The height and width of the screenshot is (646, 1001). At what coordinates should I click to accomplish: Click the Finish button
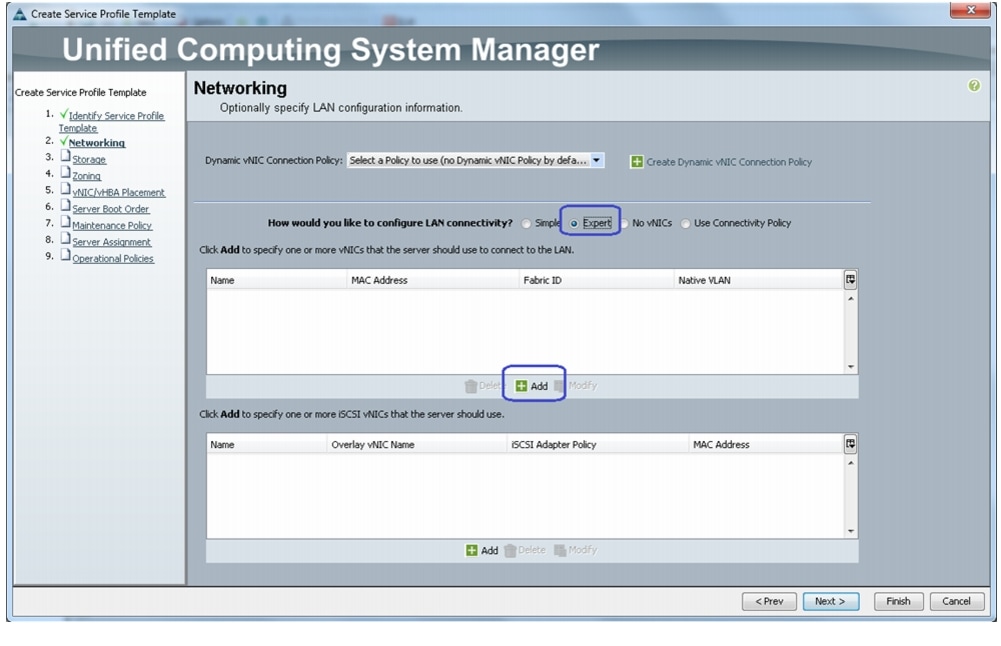coord(898,601)
